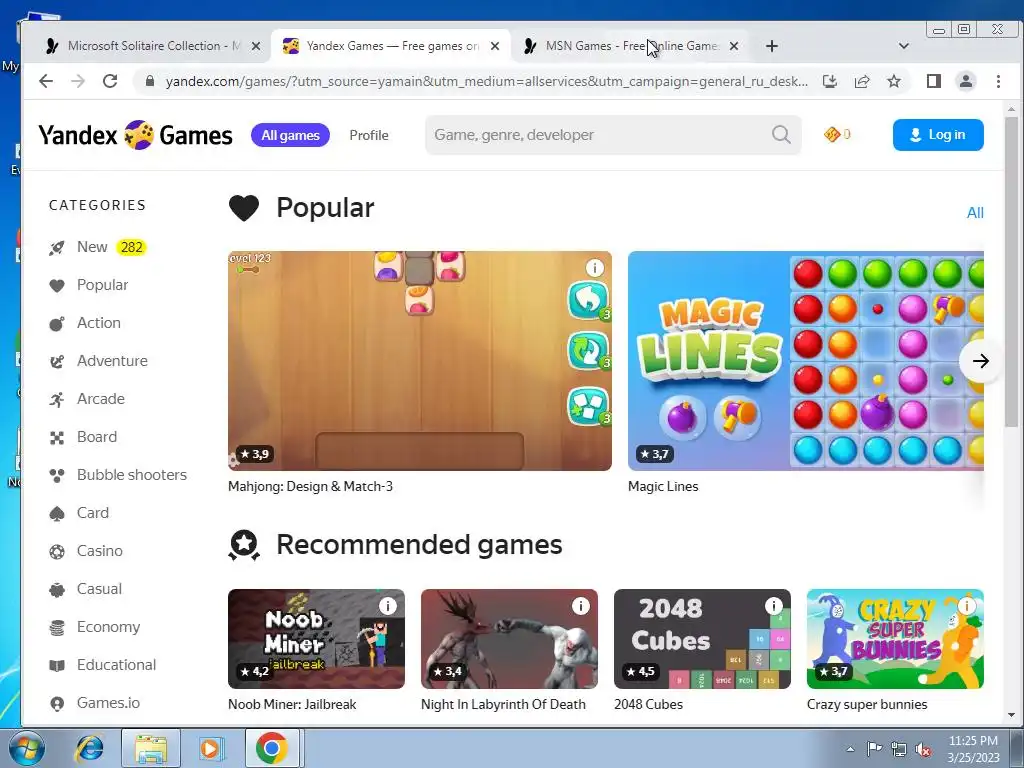Image resolution: width=1024 pixels, height=768 pixels.
Task: Focus the Chrome address bar URL
Action: tap(487, 82)
